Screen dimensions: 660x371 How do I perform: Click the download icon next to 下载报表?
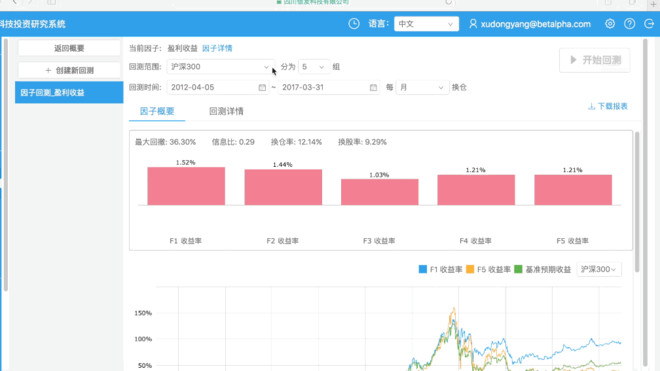(x=591, y=107)
